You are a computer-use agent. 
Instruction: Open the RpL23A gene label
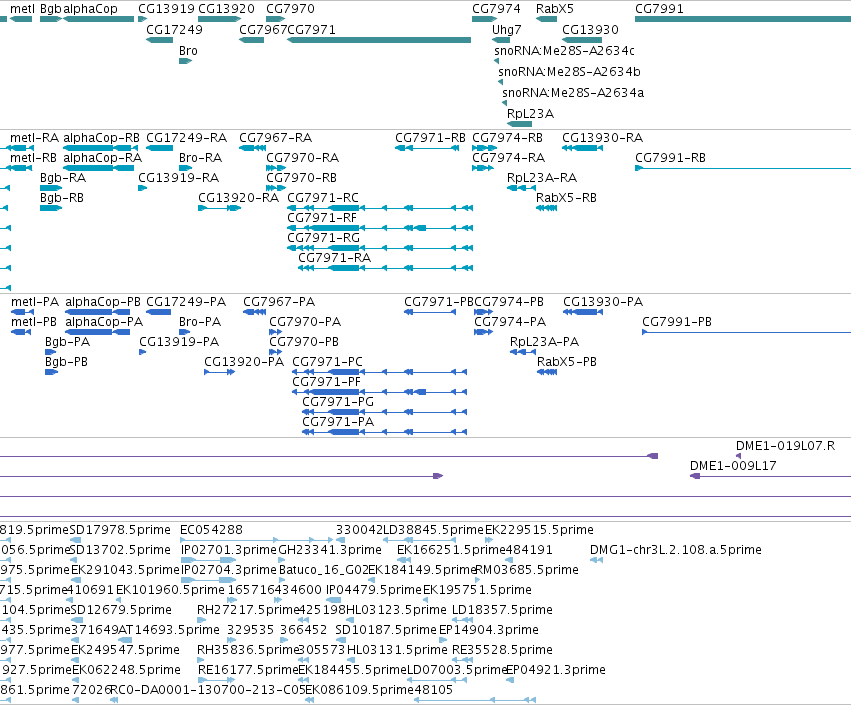(530, 114)
